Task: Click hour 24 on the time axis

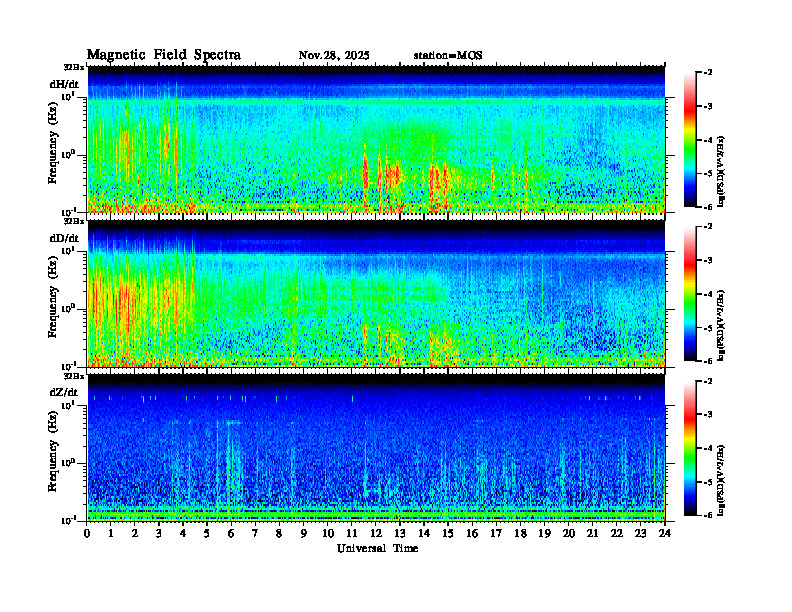Action: tap(665, 533)
